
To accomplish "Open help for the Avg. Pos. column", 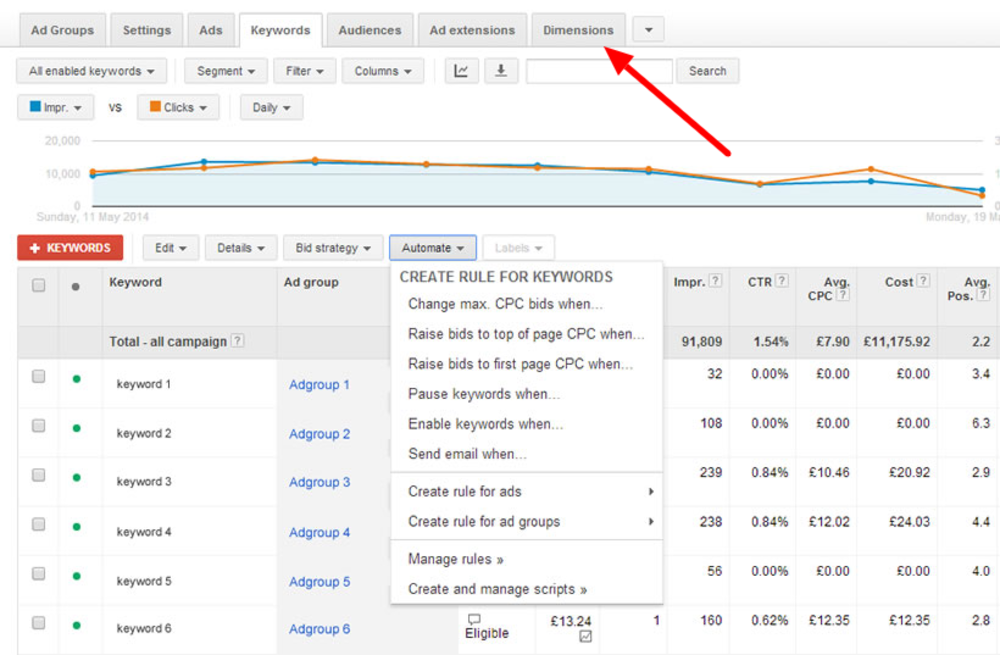I will (985, 295).
